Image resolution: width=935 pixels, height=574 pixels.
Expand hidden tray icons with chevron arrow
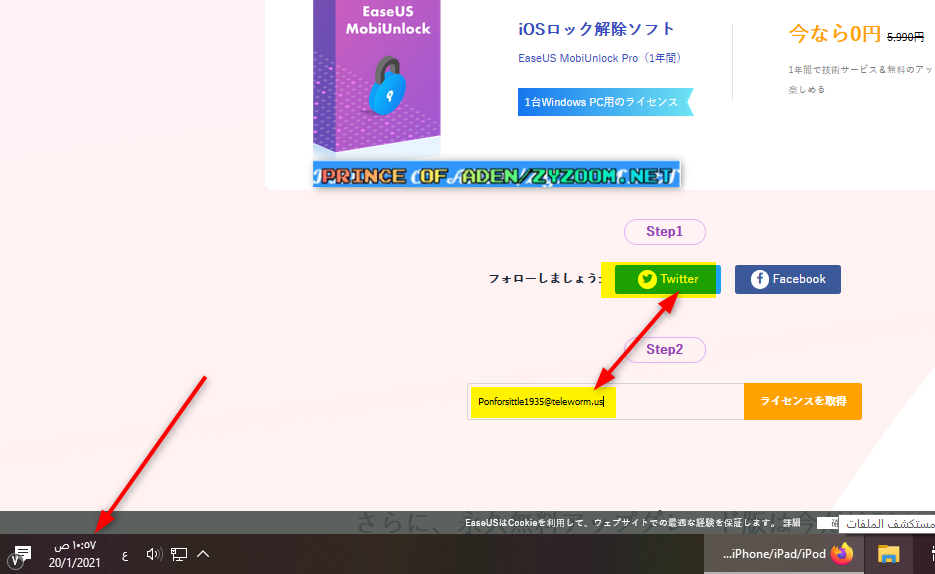203,554
